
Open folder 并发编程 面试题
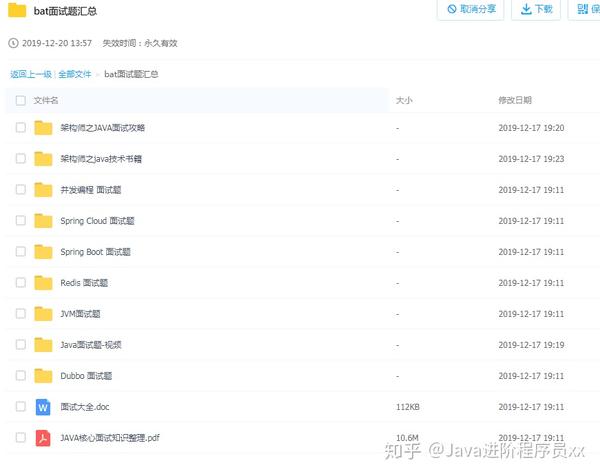pyautogui.click(x=91, y=190)
